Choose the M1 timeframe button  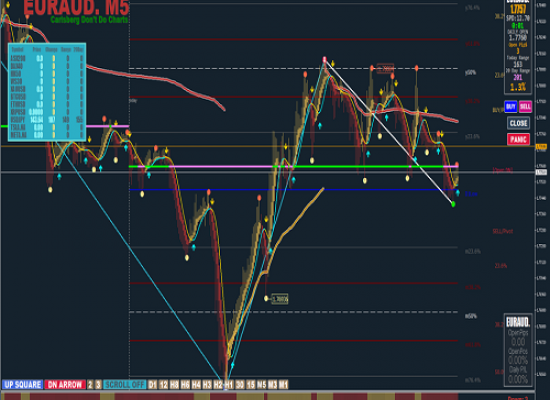tap(283, 385)
